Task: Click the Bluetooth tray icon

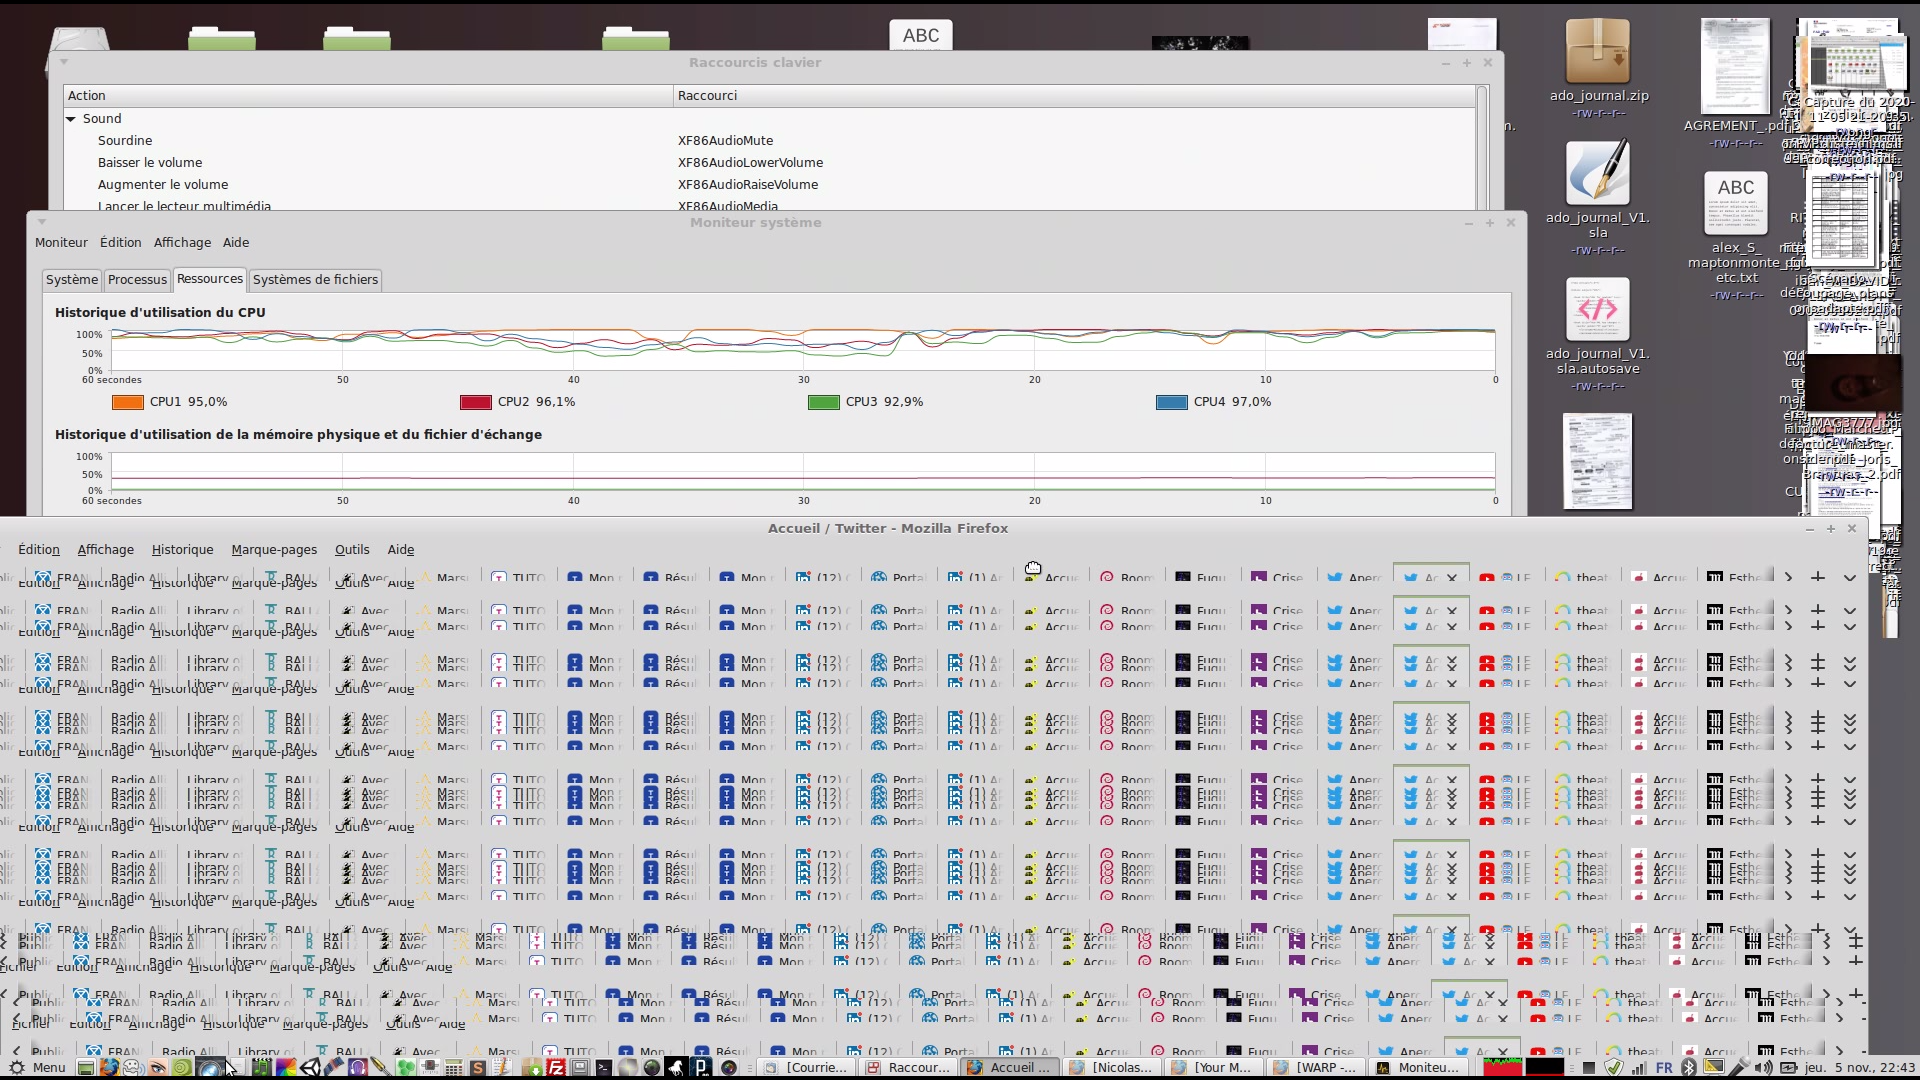Action: point(1688,1067)
